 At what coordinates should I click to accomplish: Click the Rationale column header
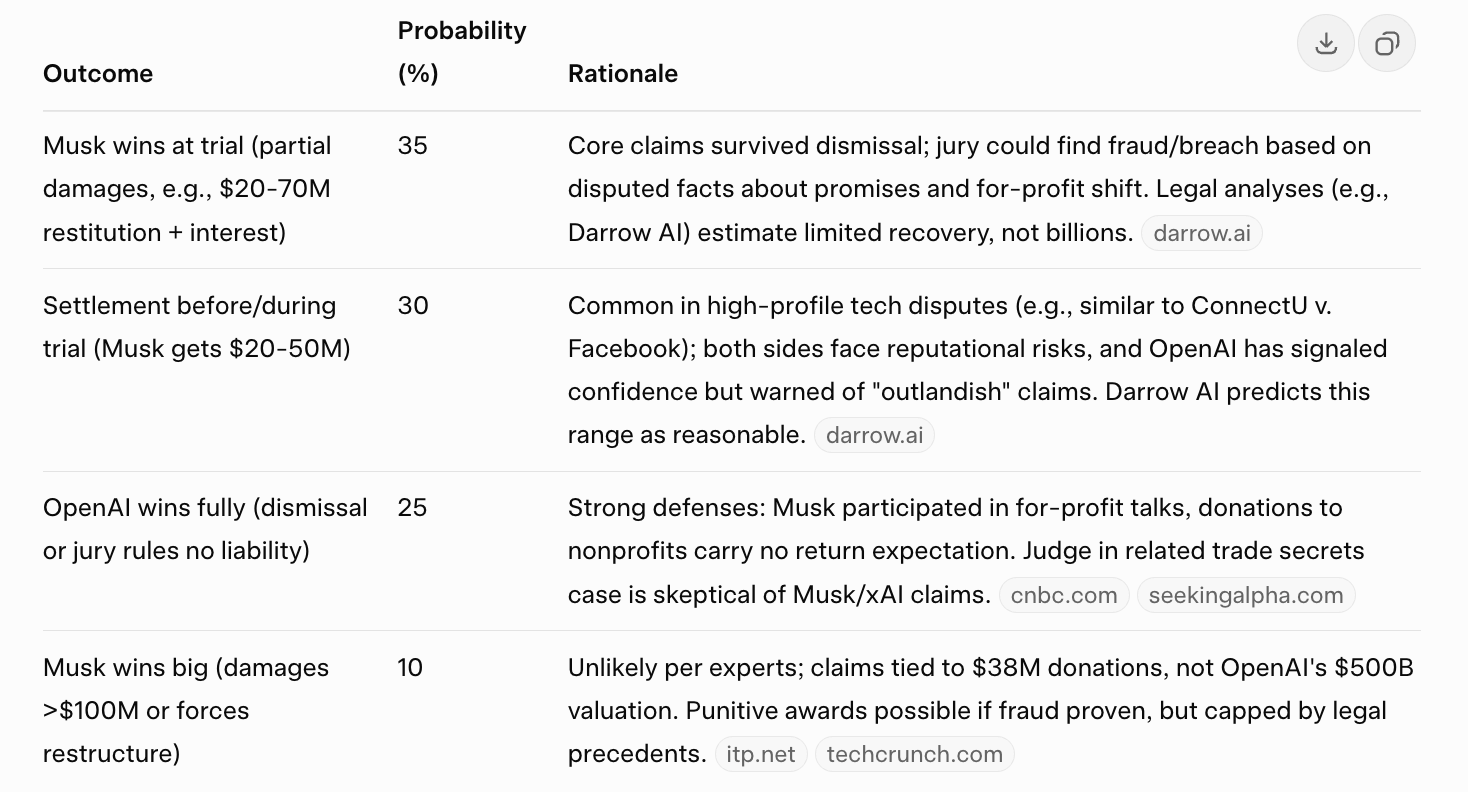coord(622,74)
